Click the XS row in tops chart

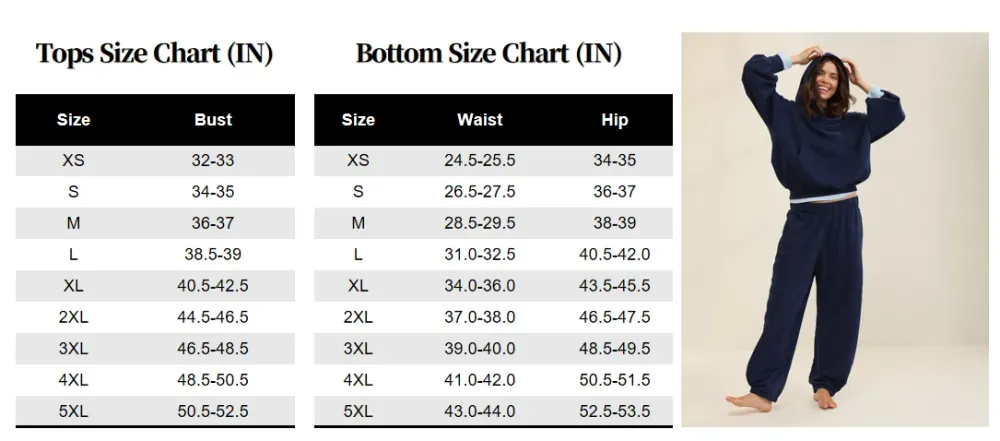(155, 160)
